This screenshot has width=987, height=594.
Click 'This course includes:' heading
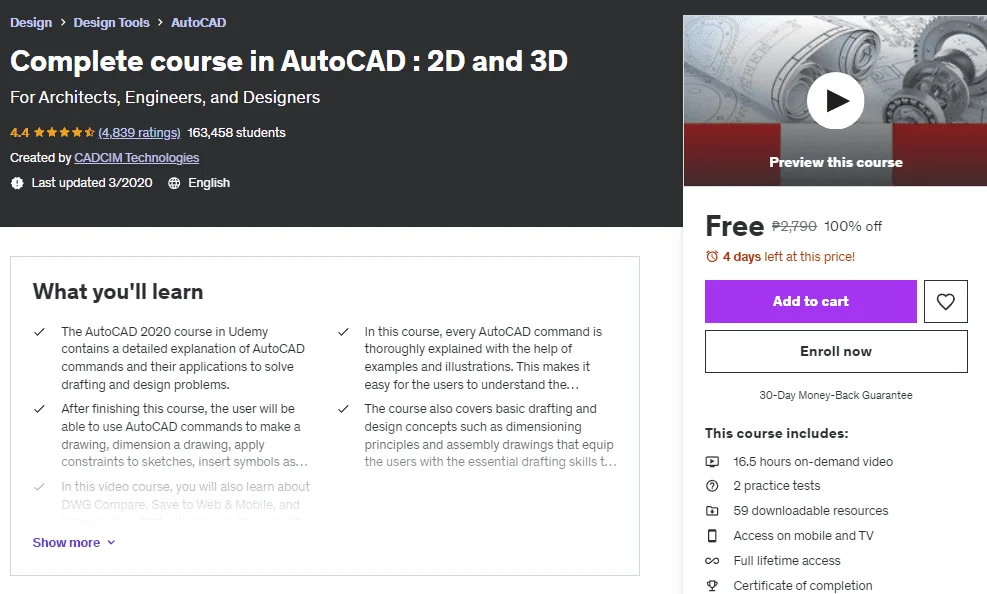click(x=777, y=434)
